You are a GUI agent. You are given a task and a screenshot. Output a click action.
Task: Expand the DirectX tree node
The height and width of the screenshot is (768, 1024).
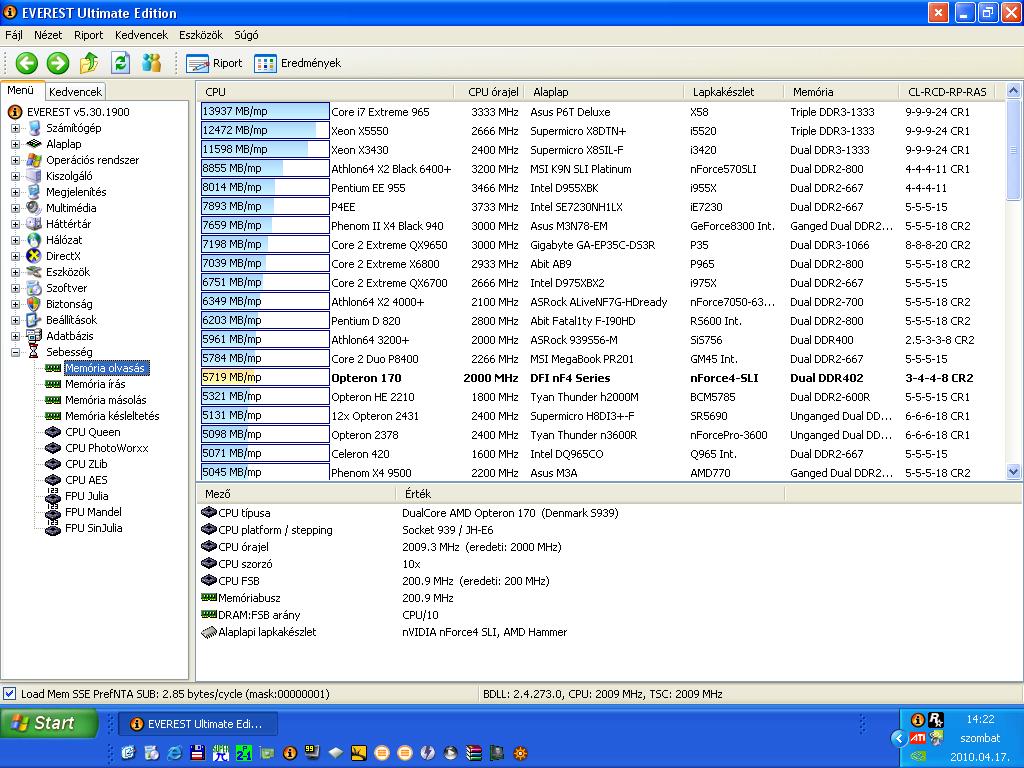(15, 256)
